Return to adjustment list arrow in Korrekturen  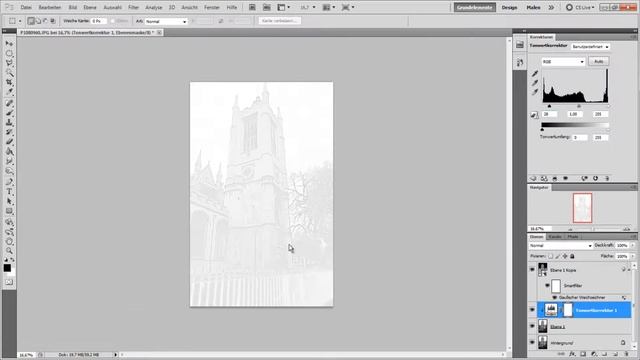(x=533, y=178)
